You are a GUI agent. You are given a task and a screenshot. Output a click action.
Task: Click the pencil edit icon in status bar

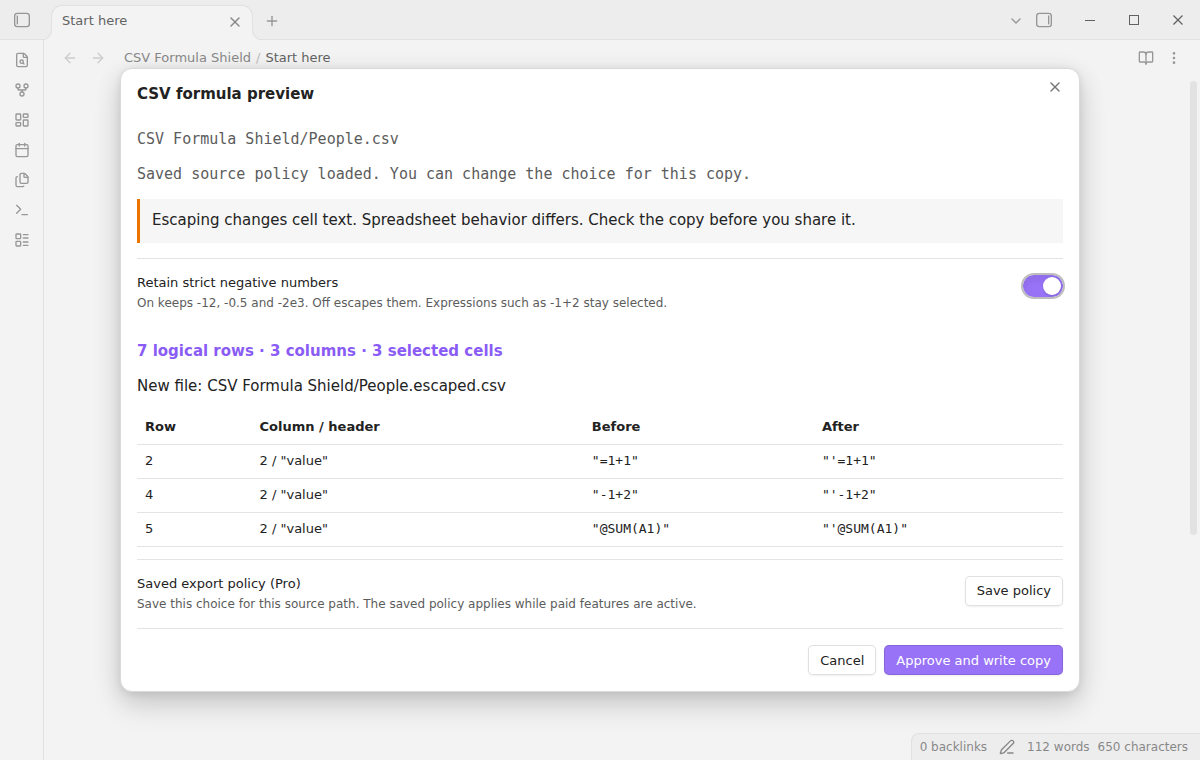point(1007,747)
